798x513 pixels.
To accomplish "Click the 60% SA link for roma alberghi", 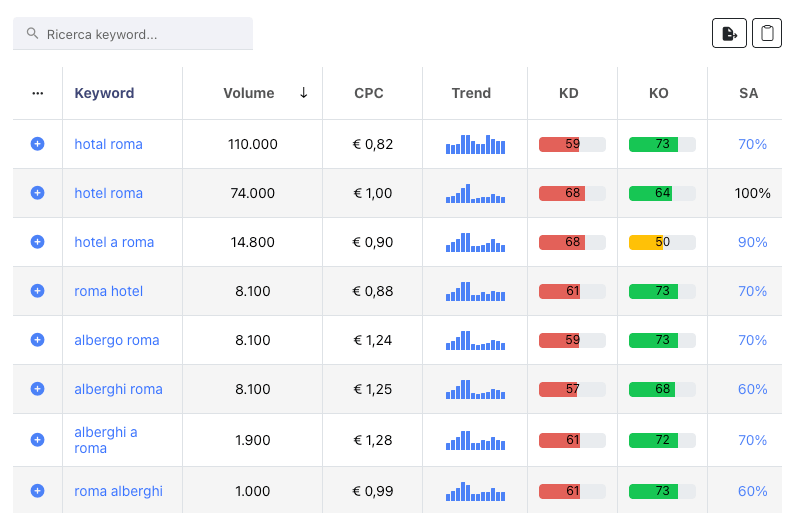I will point(752,491).
